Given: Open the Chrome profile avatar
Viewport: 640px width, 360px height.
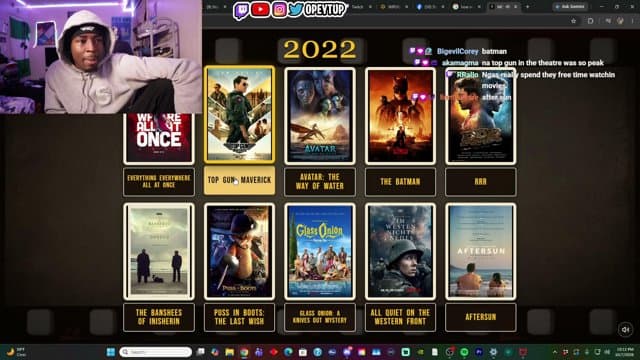Looking at the screenshot, I should [x=620, y=21].
